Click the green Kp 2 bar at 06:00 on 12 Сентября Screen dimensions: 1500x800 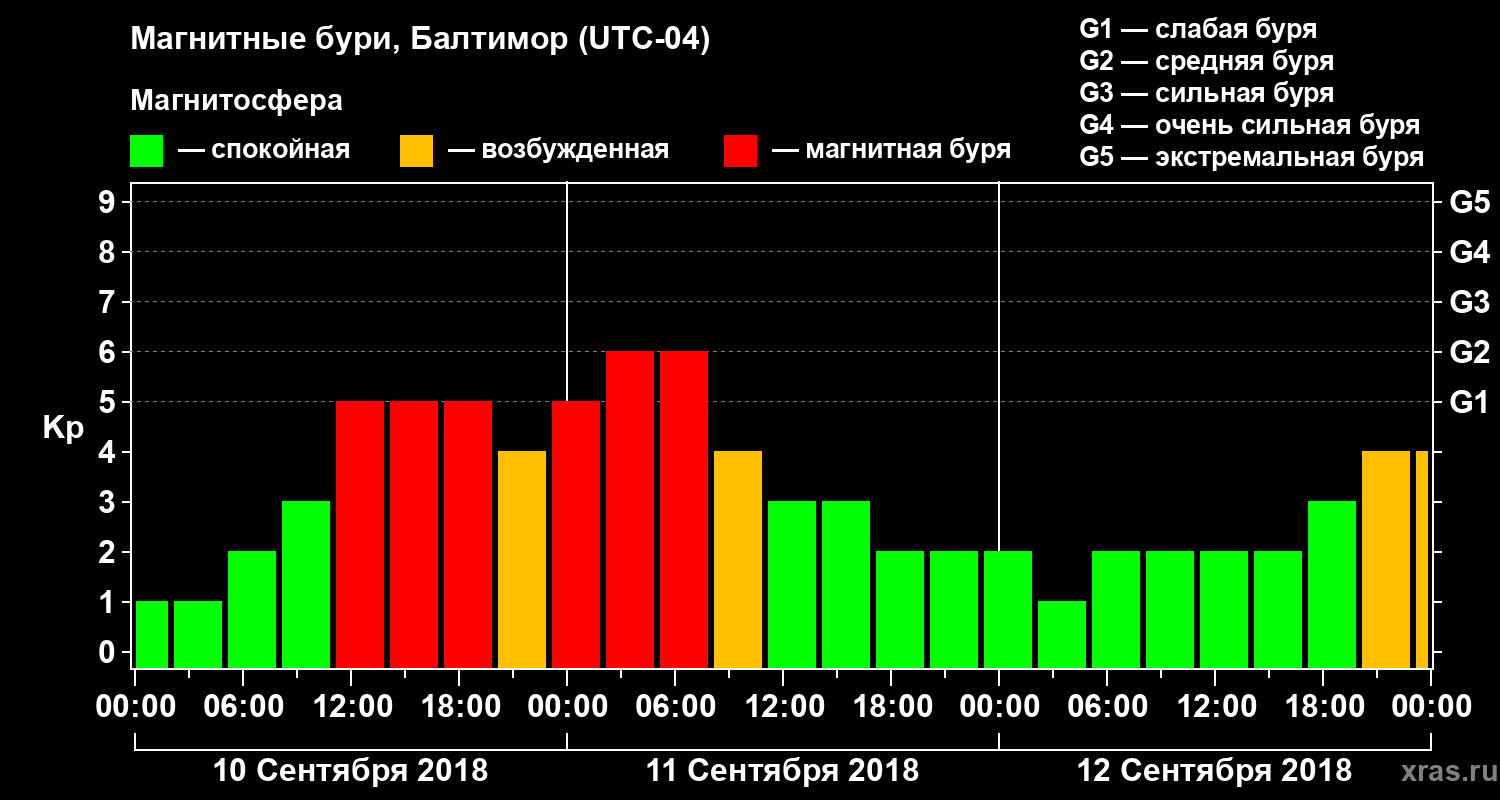[x=1116, y=609]
